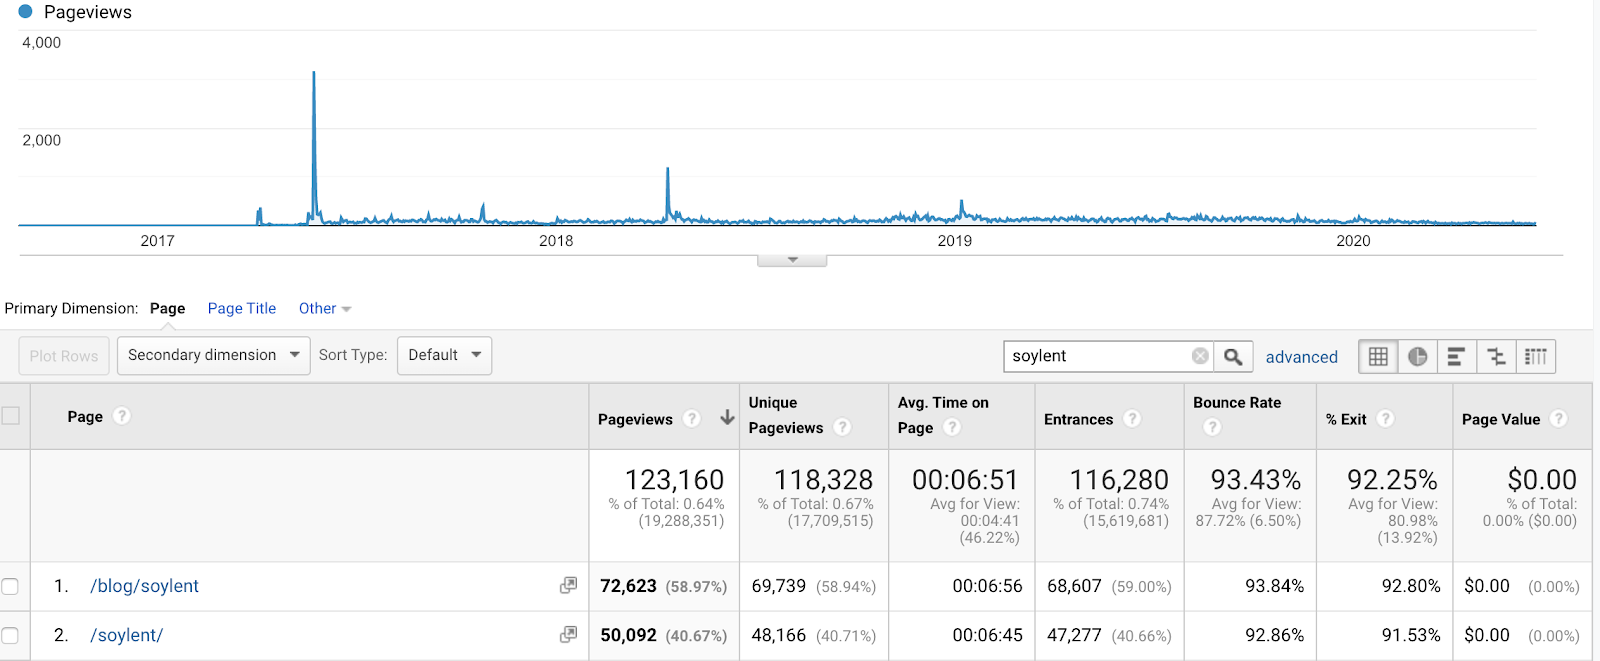Show help for Unique Pageviews column
1600x661 pixels.
click(x=843, y=427)
